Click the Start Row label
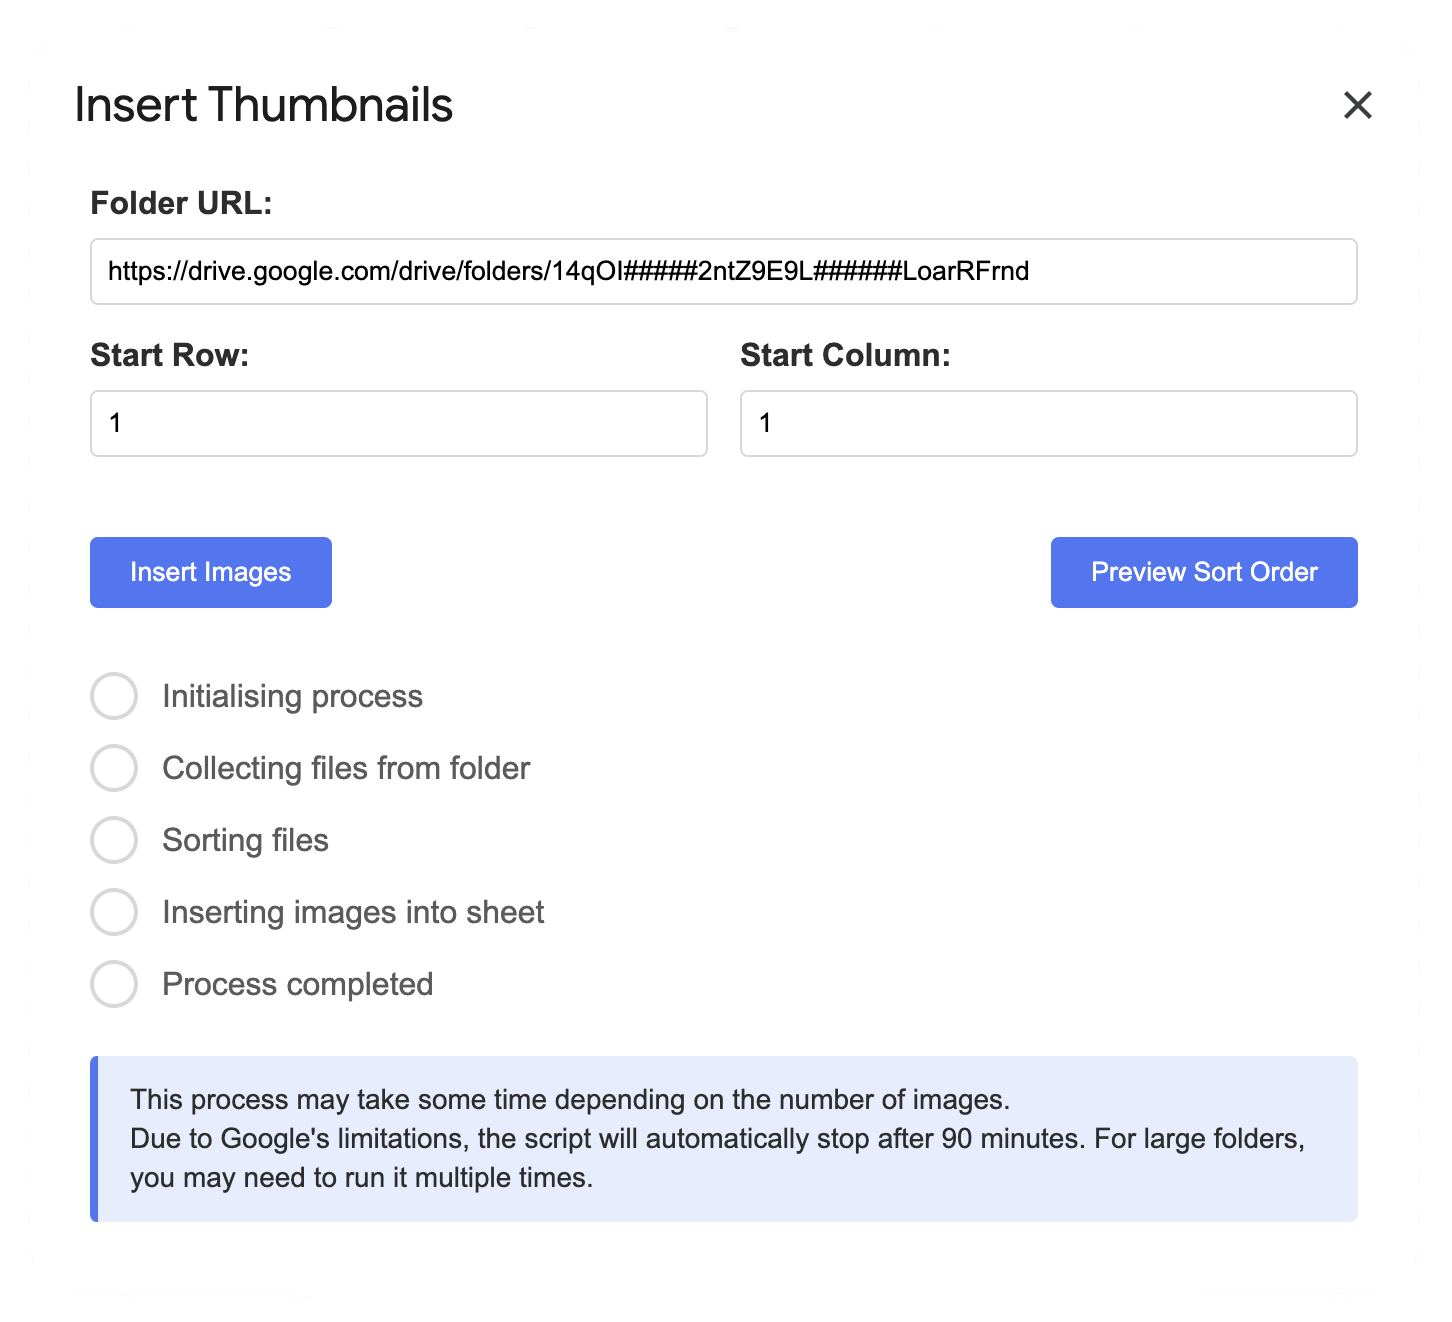 (169, 355)
